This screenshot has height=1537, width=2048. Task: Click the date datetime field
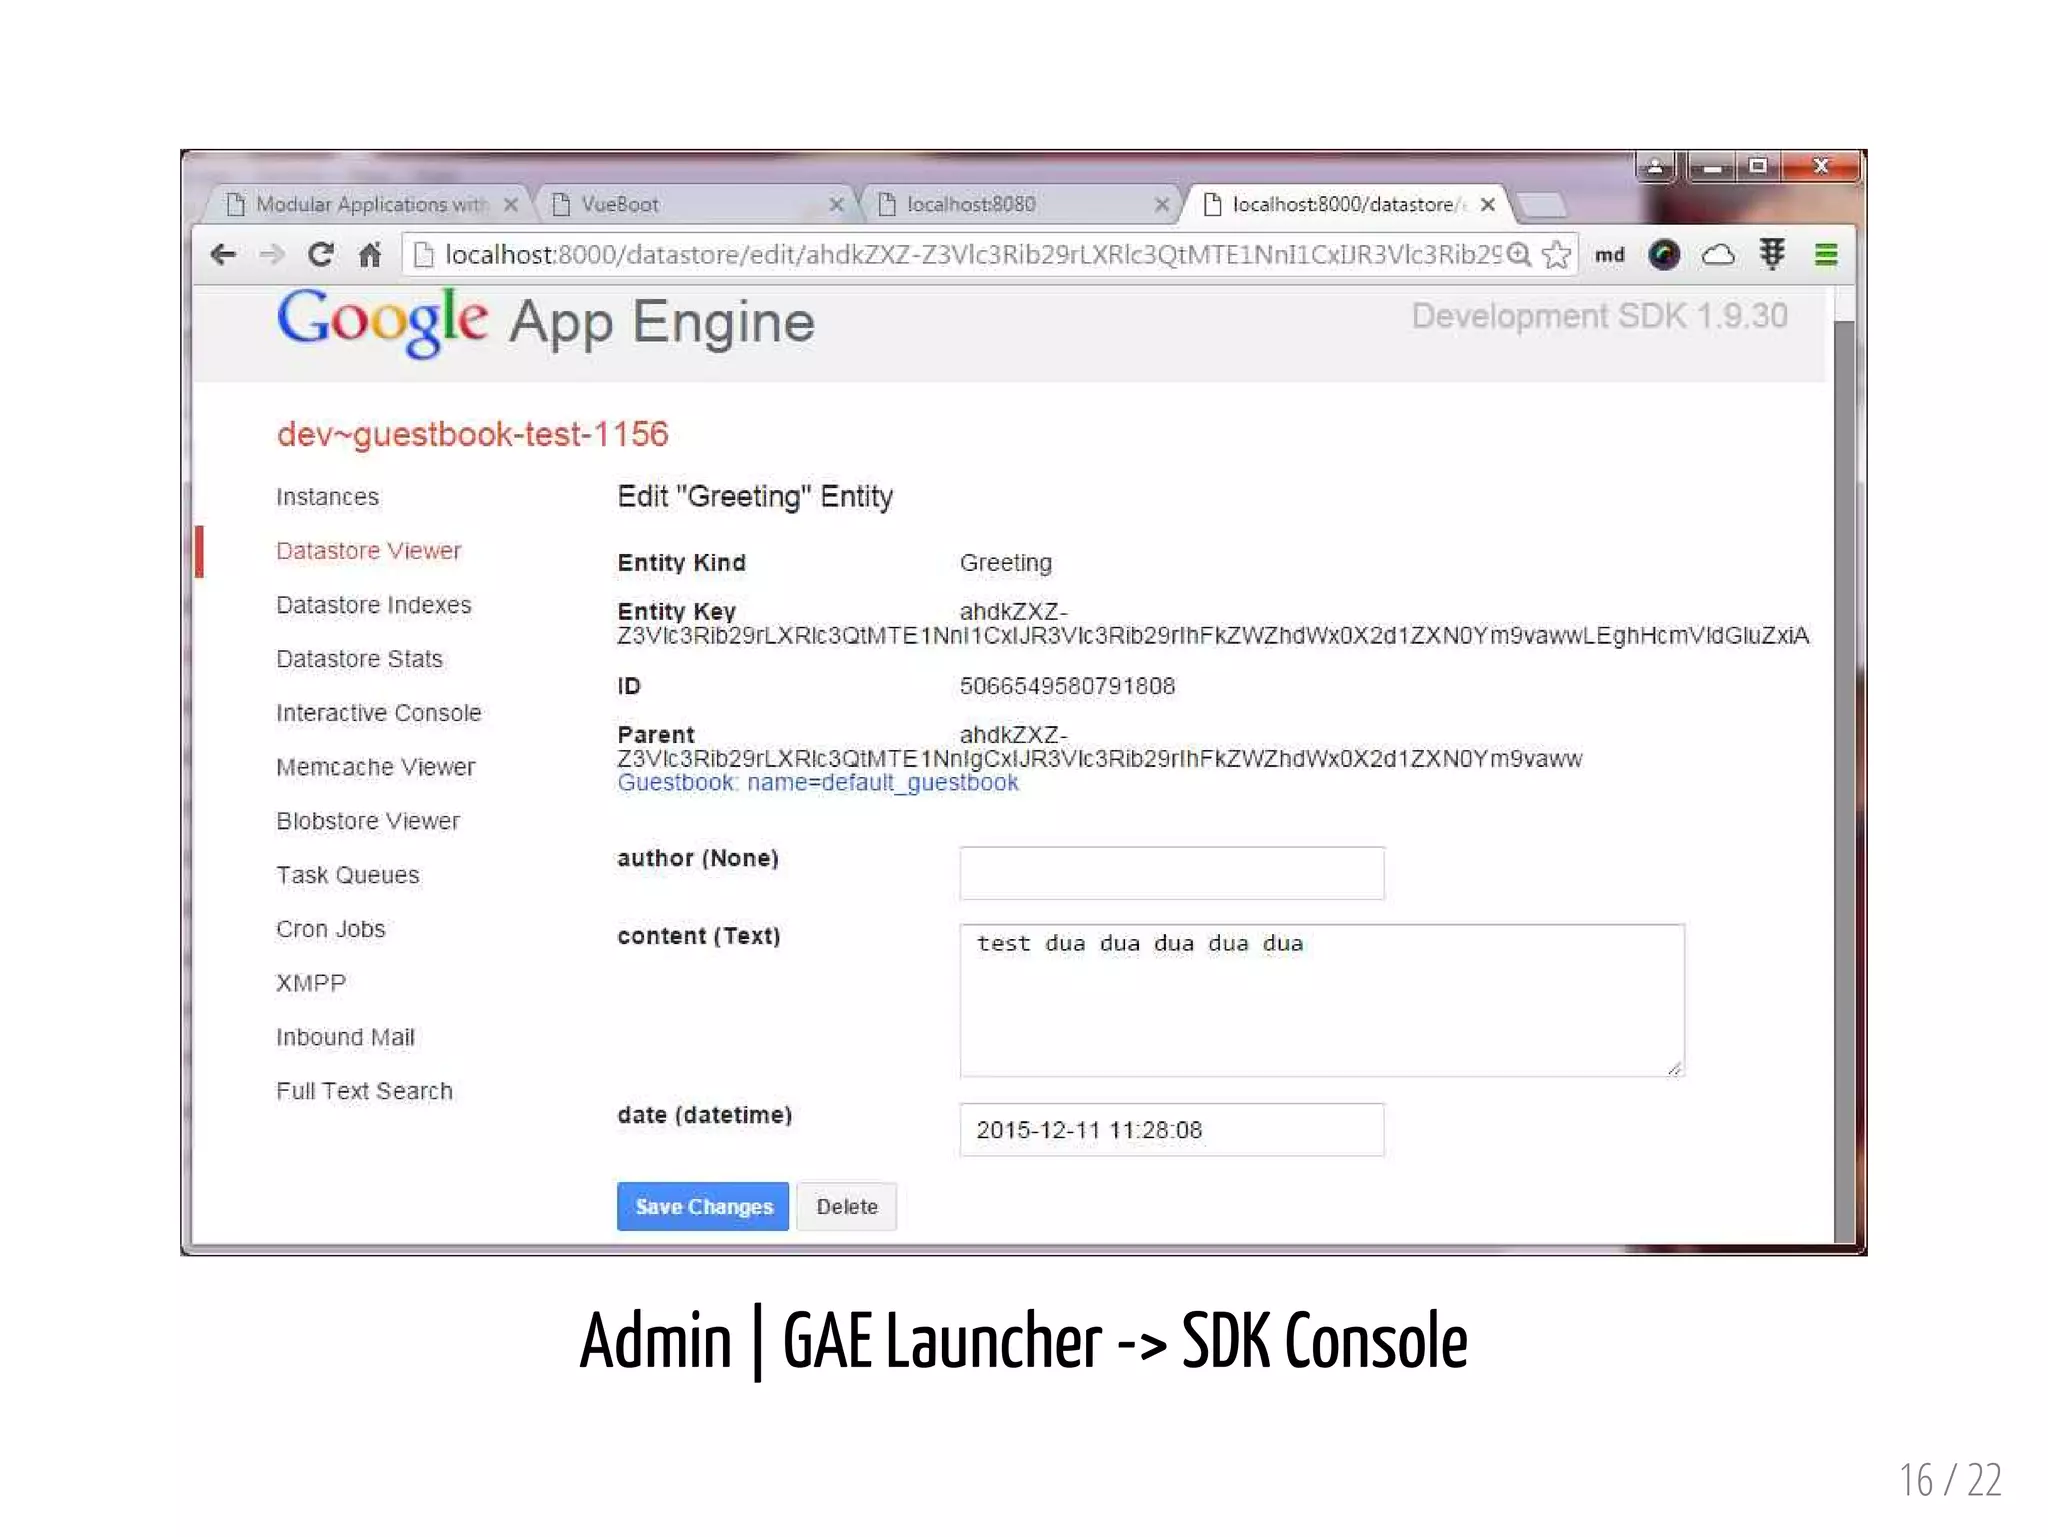1171,1130
